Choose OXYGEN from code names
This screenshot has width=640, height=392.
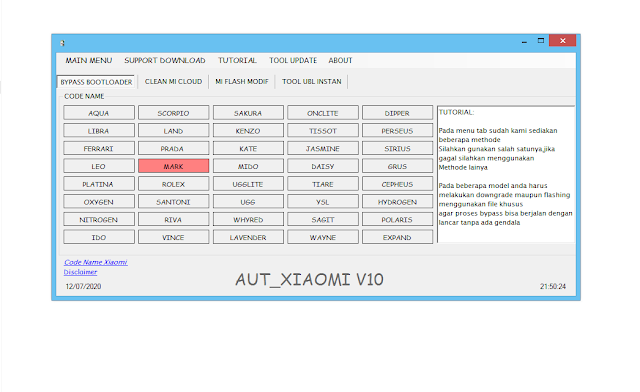[x=99, y=202]
